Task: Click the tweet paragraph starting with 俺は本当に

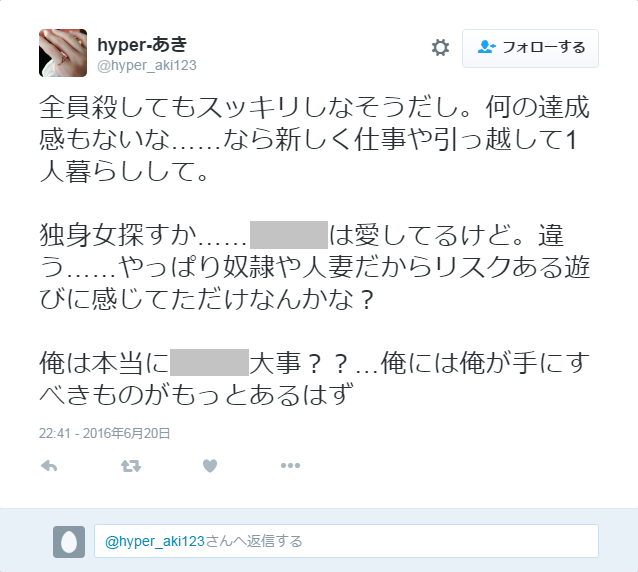Action: [x=315, y=378]
